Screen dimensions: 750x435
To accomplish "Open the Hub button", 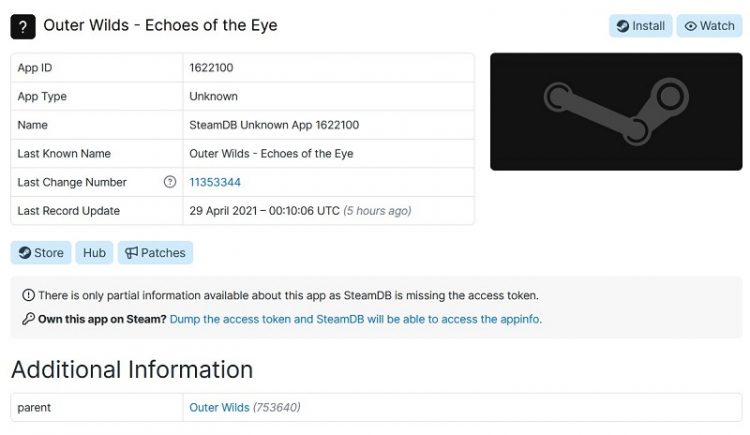I will click(94, 253).
